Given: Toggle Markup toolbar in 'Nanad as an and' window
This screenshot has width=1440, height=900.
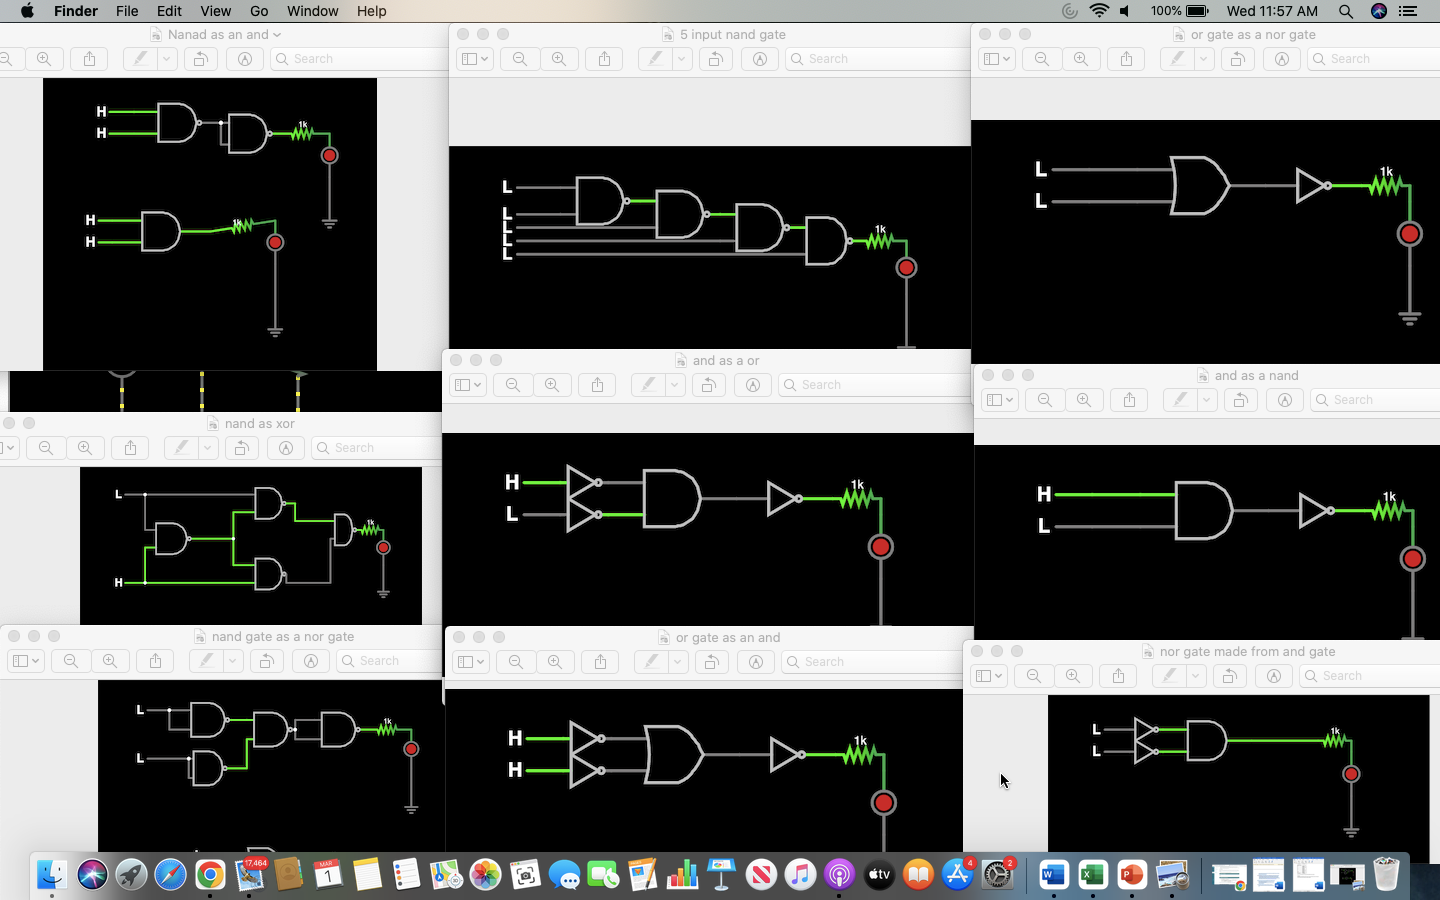Looking at the screenshot, I should pos(245,59).
